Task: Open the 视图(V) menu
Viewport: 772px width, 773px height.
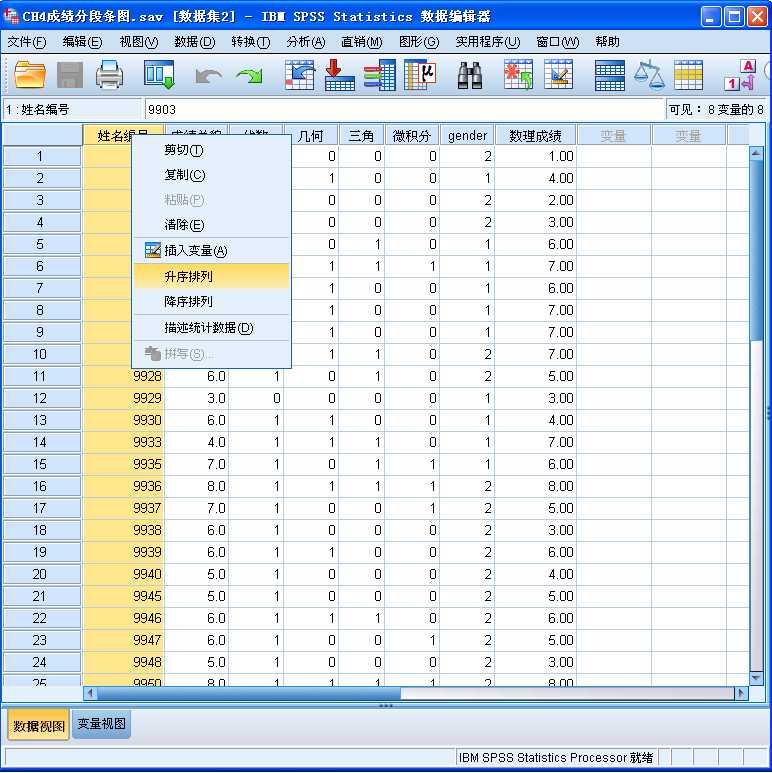Action: coord(139,42)
